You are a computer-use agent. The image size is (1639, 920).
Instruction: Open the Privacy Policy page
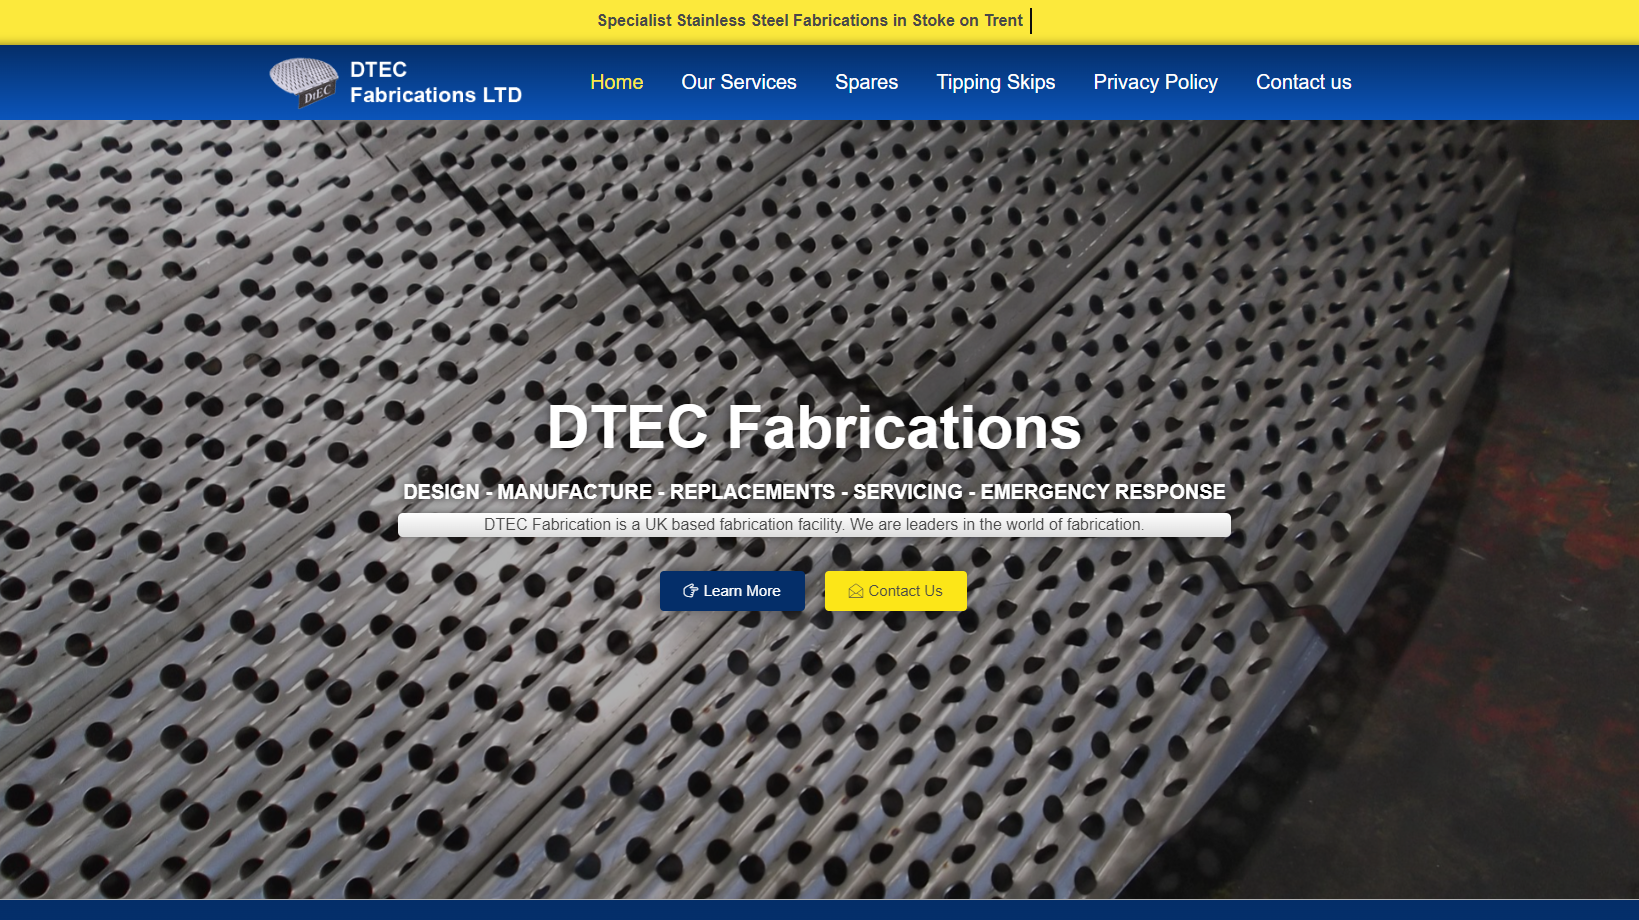[1155, 82]
